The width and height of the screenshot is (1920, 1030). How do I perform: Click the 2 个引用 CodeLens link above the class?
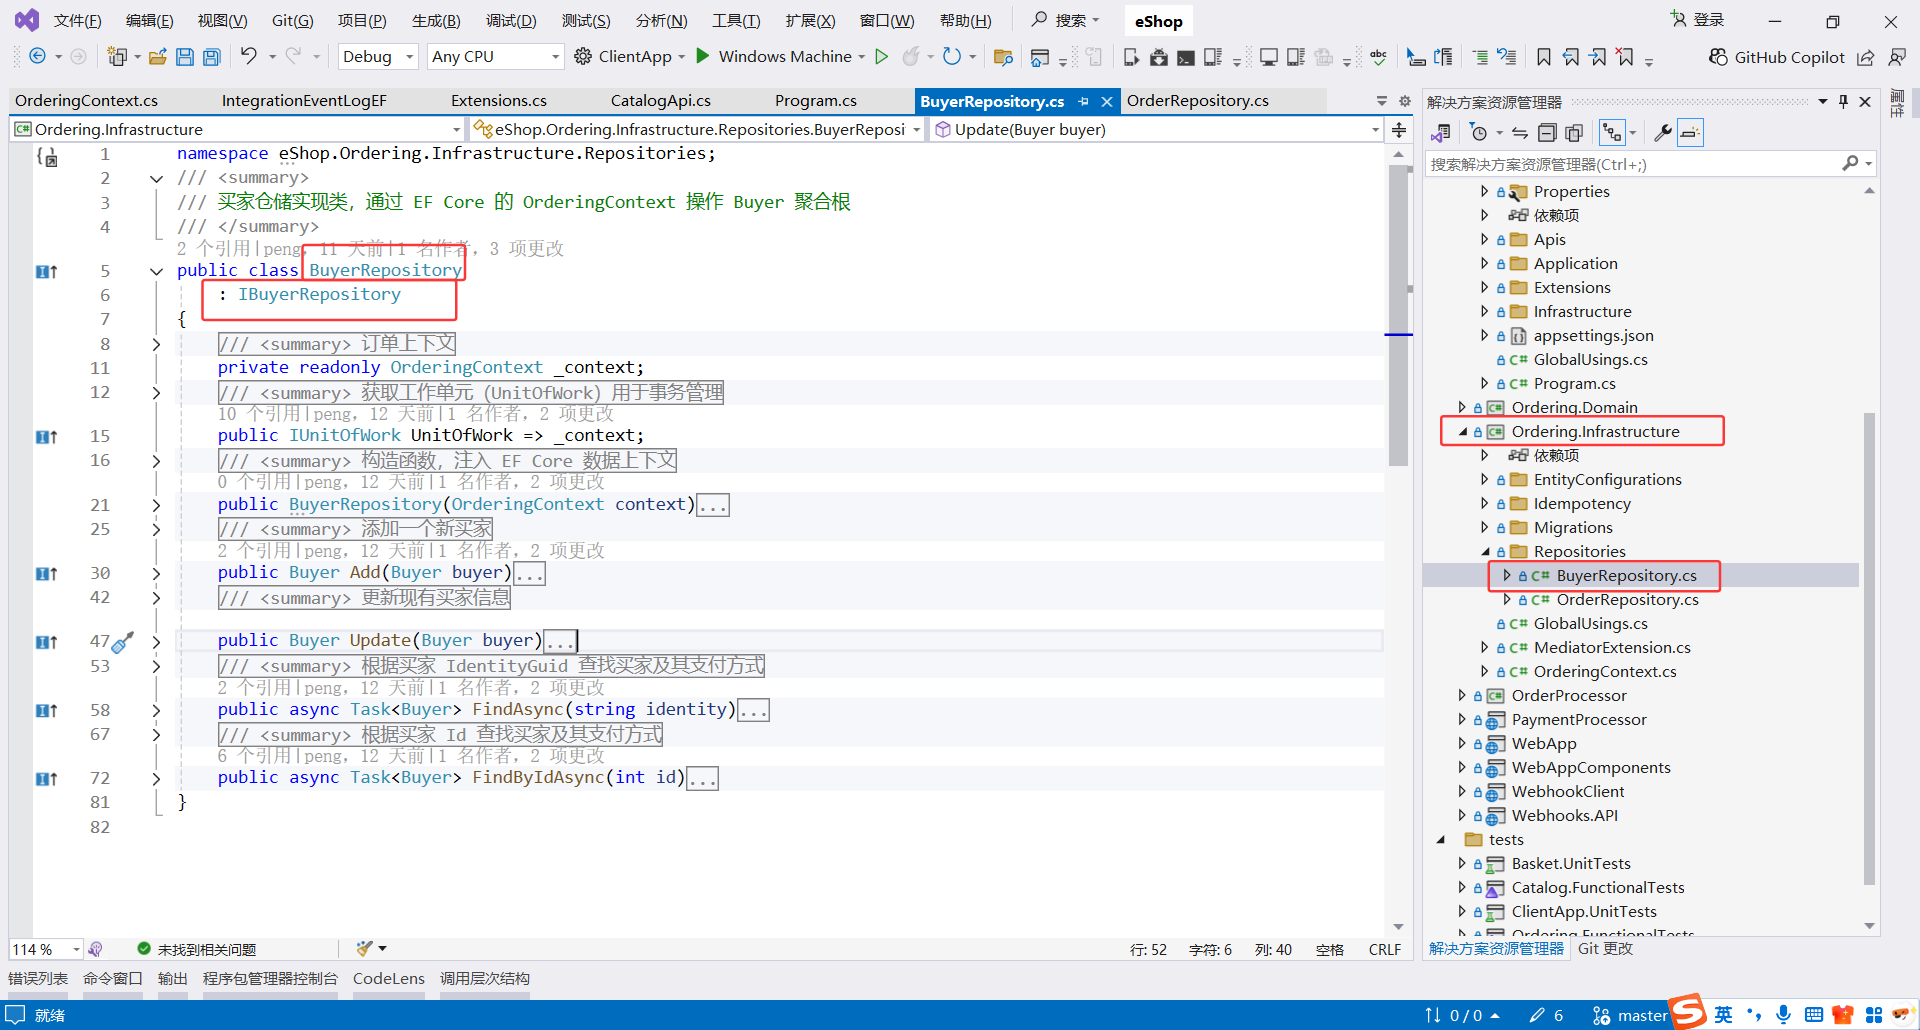(217, 249)
